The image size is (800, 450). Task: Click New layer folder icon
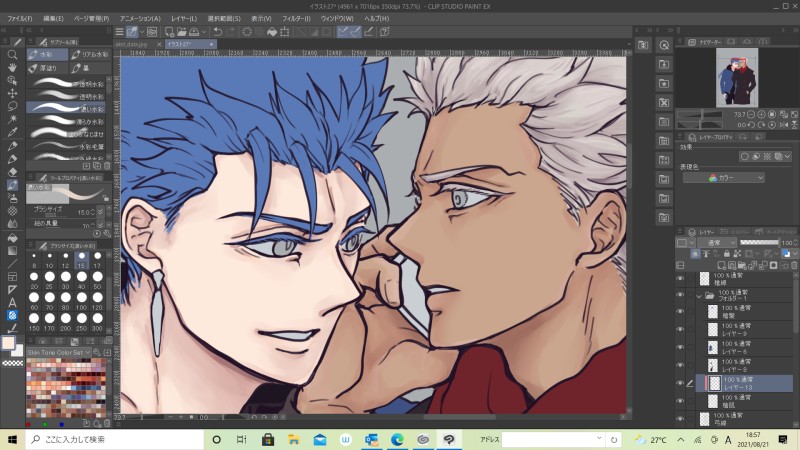pyautogui.click(x=743, y=265)
